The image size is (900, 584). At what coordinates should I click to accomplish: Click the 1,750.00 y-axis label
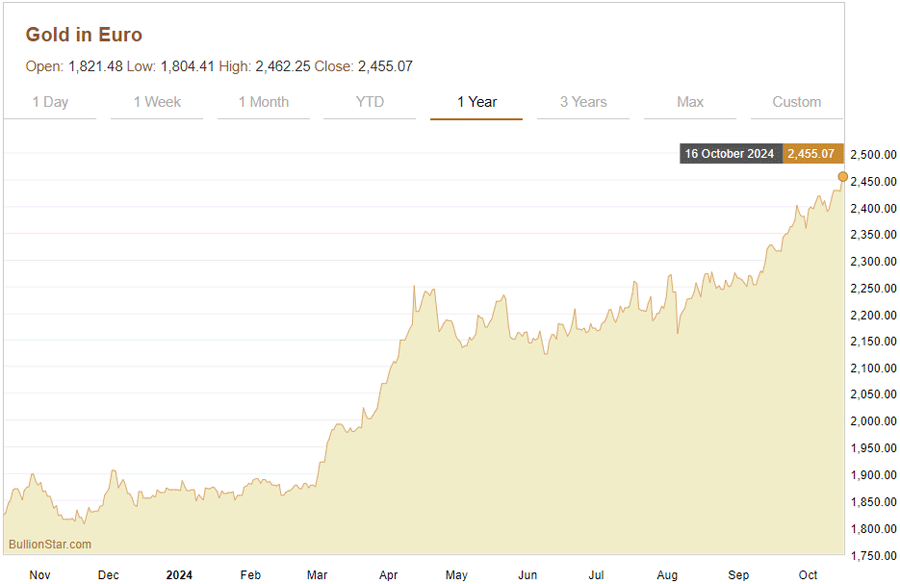[x=872, y=555]
